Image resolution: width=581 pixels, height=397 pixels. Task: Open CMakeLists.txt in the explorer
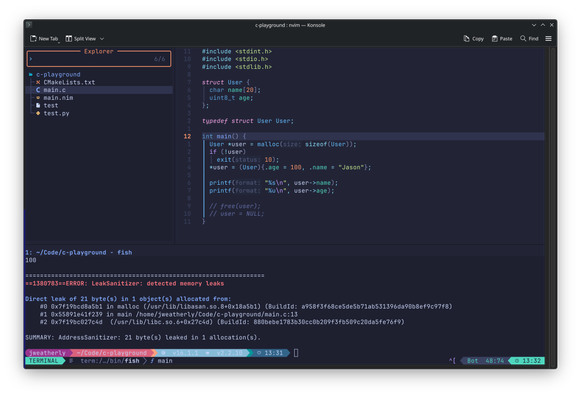[69, 82]
